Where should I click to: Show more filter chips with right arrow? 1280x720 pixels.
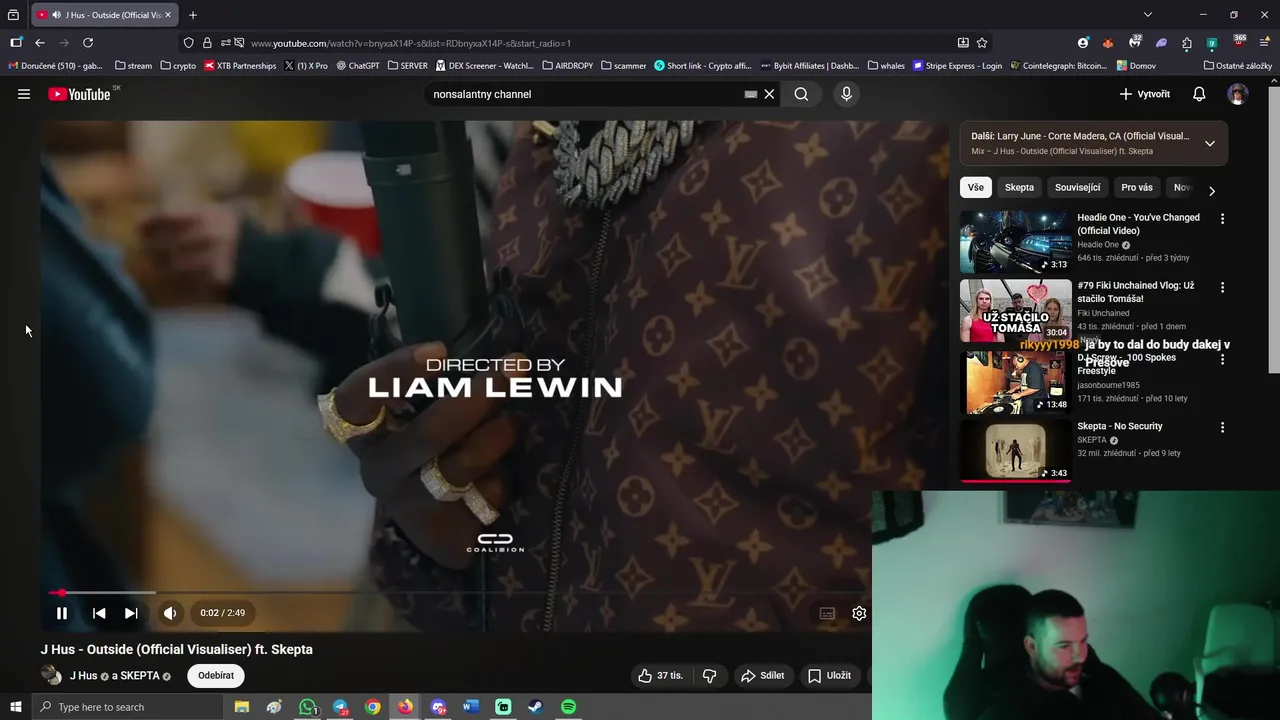tap(1211, 190)
